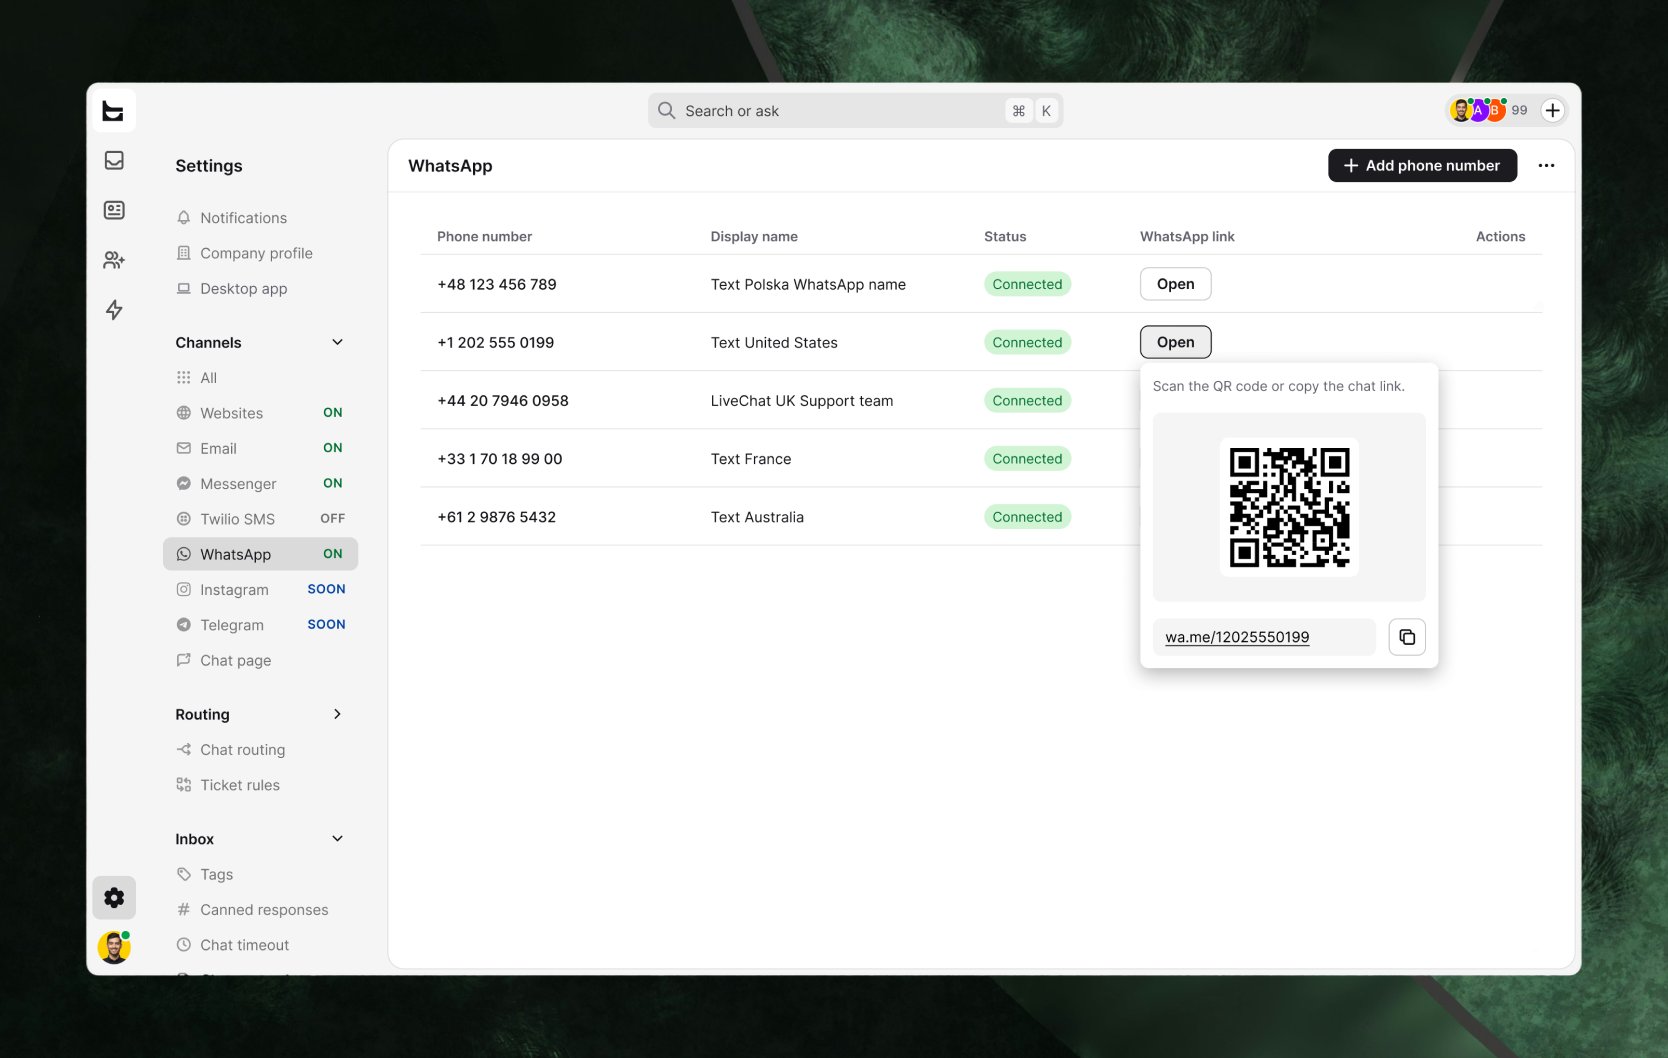Select the Twilio SMS channel
This screenshot has width=1668, height=1058.
tap(260, 519)
